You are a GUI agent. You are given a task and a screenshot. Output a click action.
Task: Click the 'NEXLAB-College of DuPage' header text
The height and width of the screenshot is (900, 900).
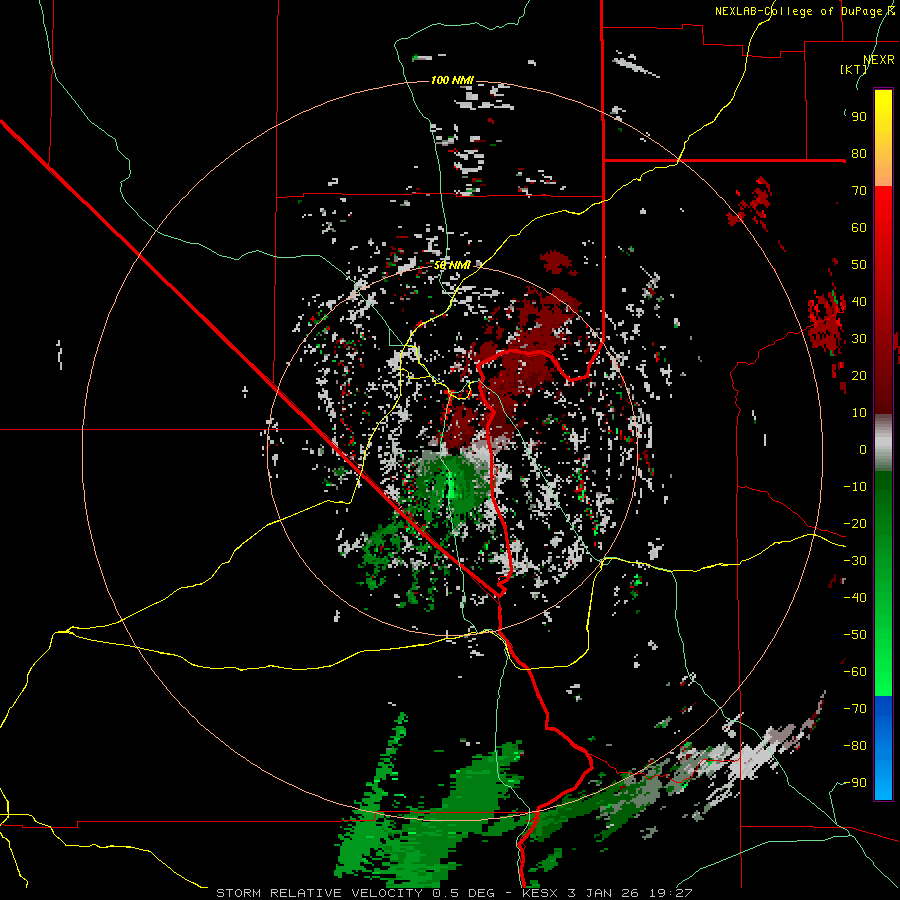798,11
